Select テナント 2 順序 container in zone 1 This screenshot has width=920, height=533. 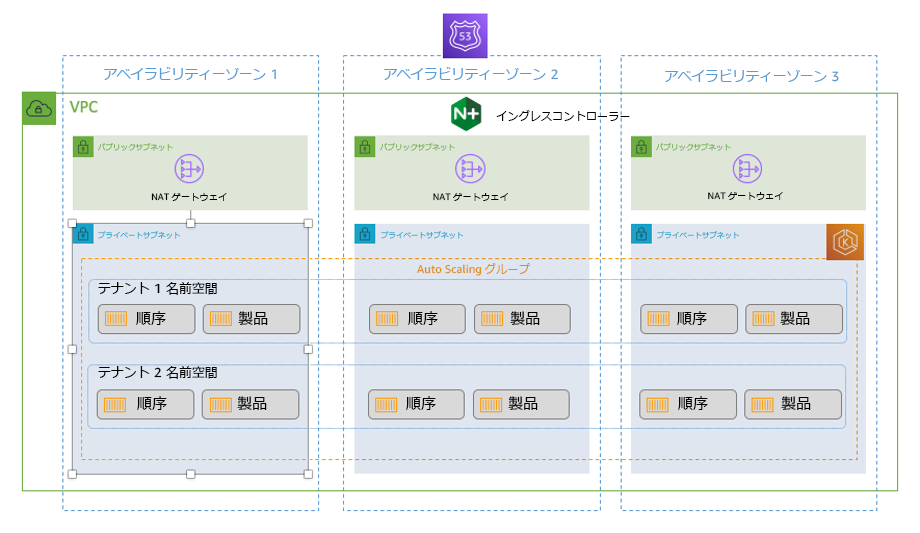146,404
